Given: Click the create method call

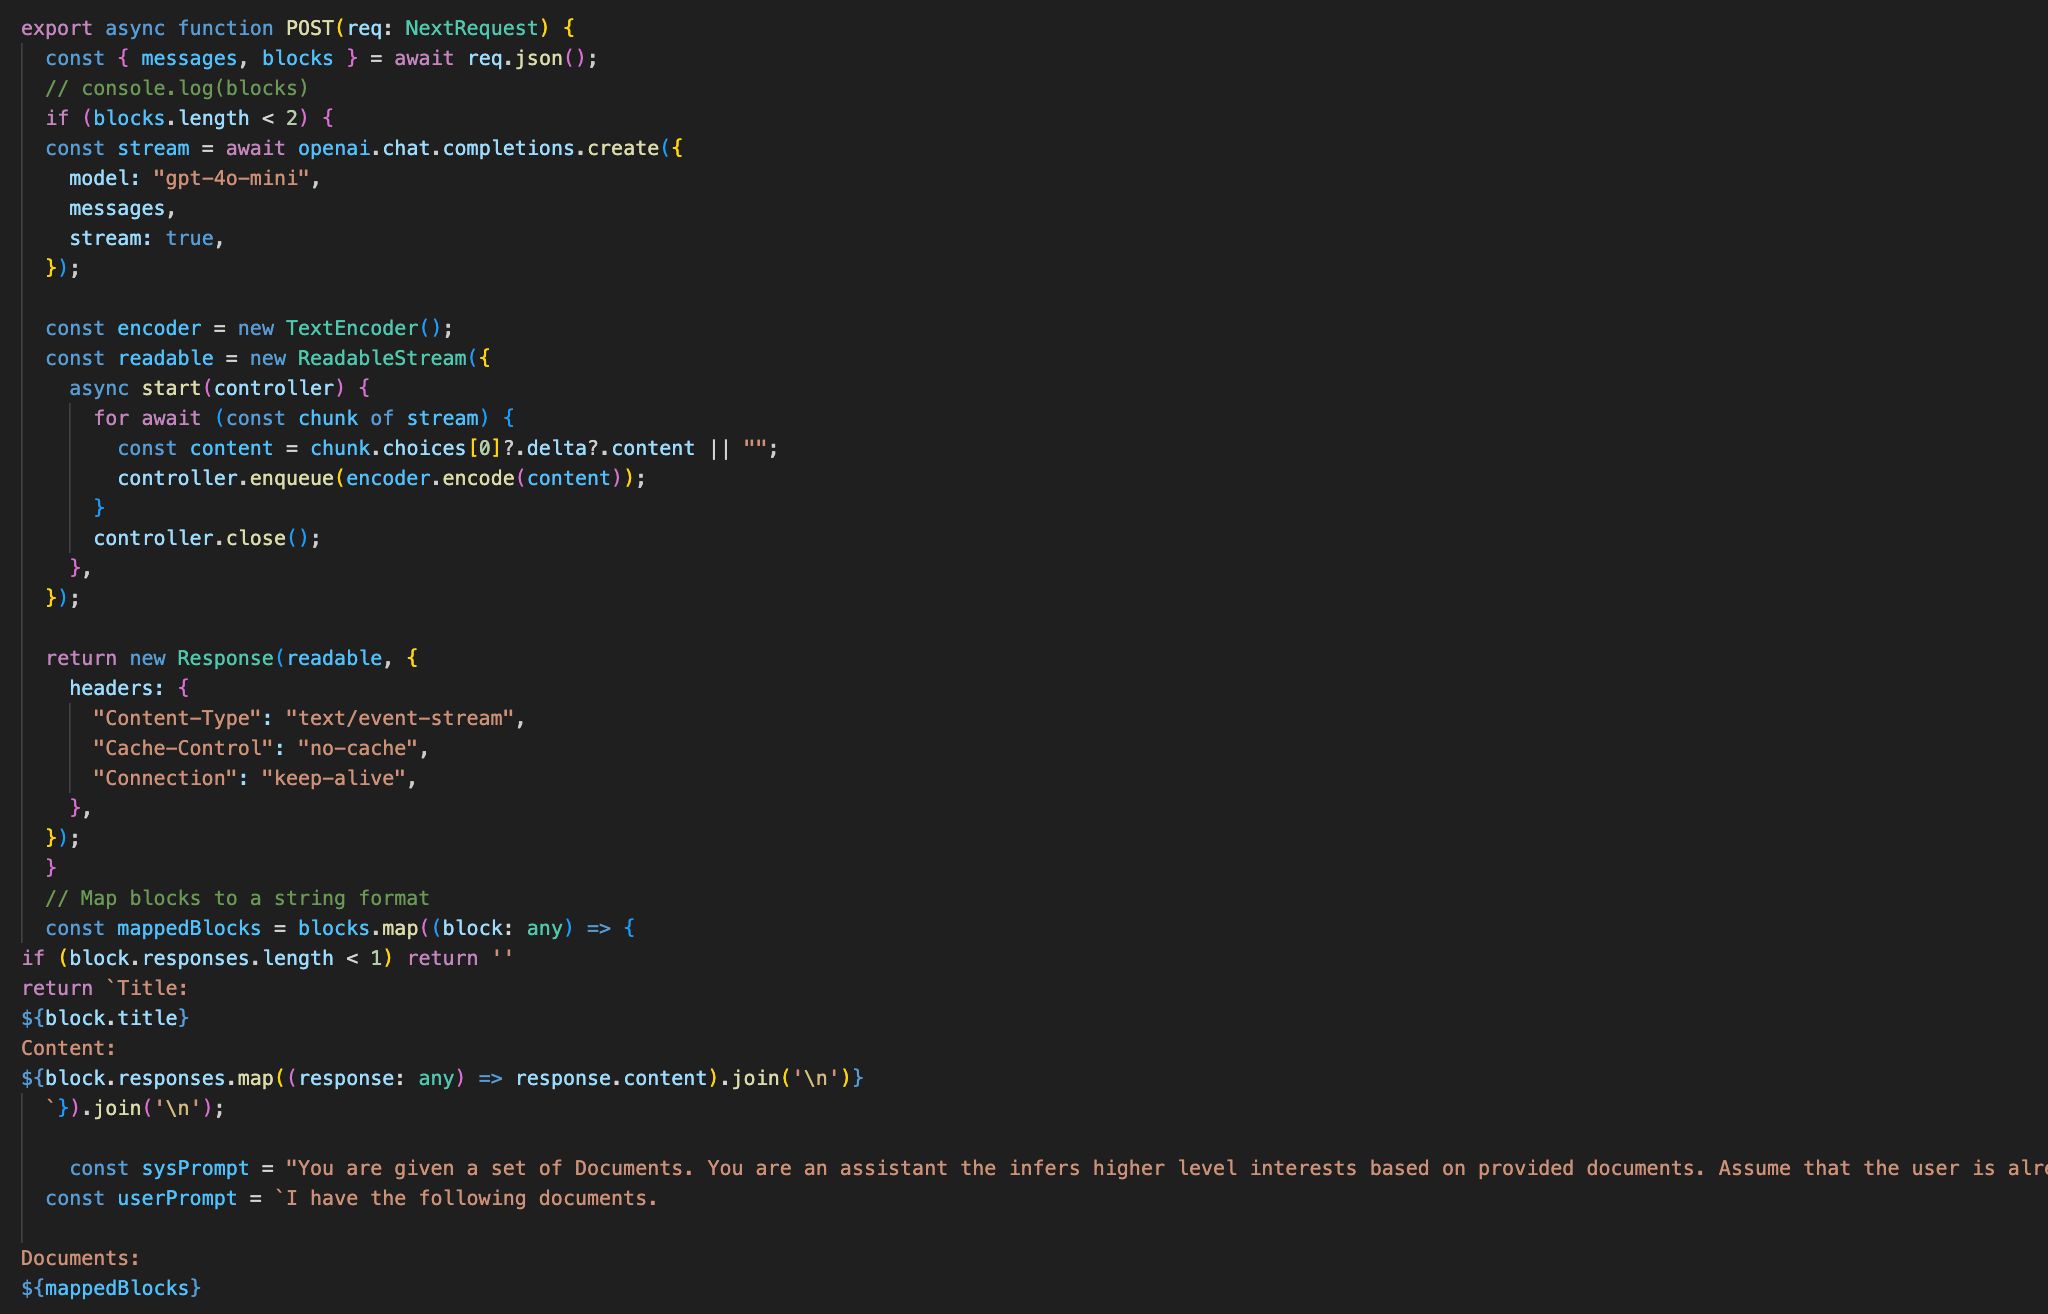Looking at the screenshot, I should 623,148.
